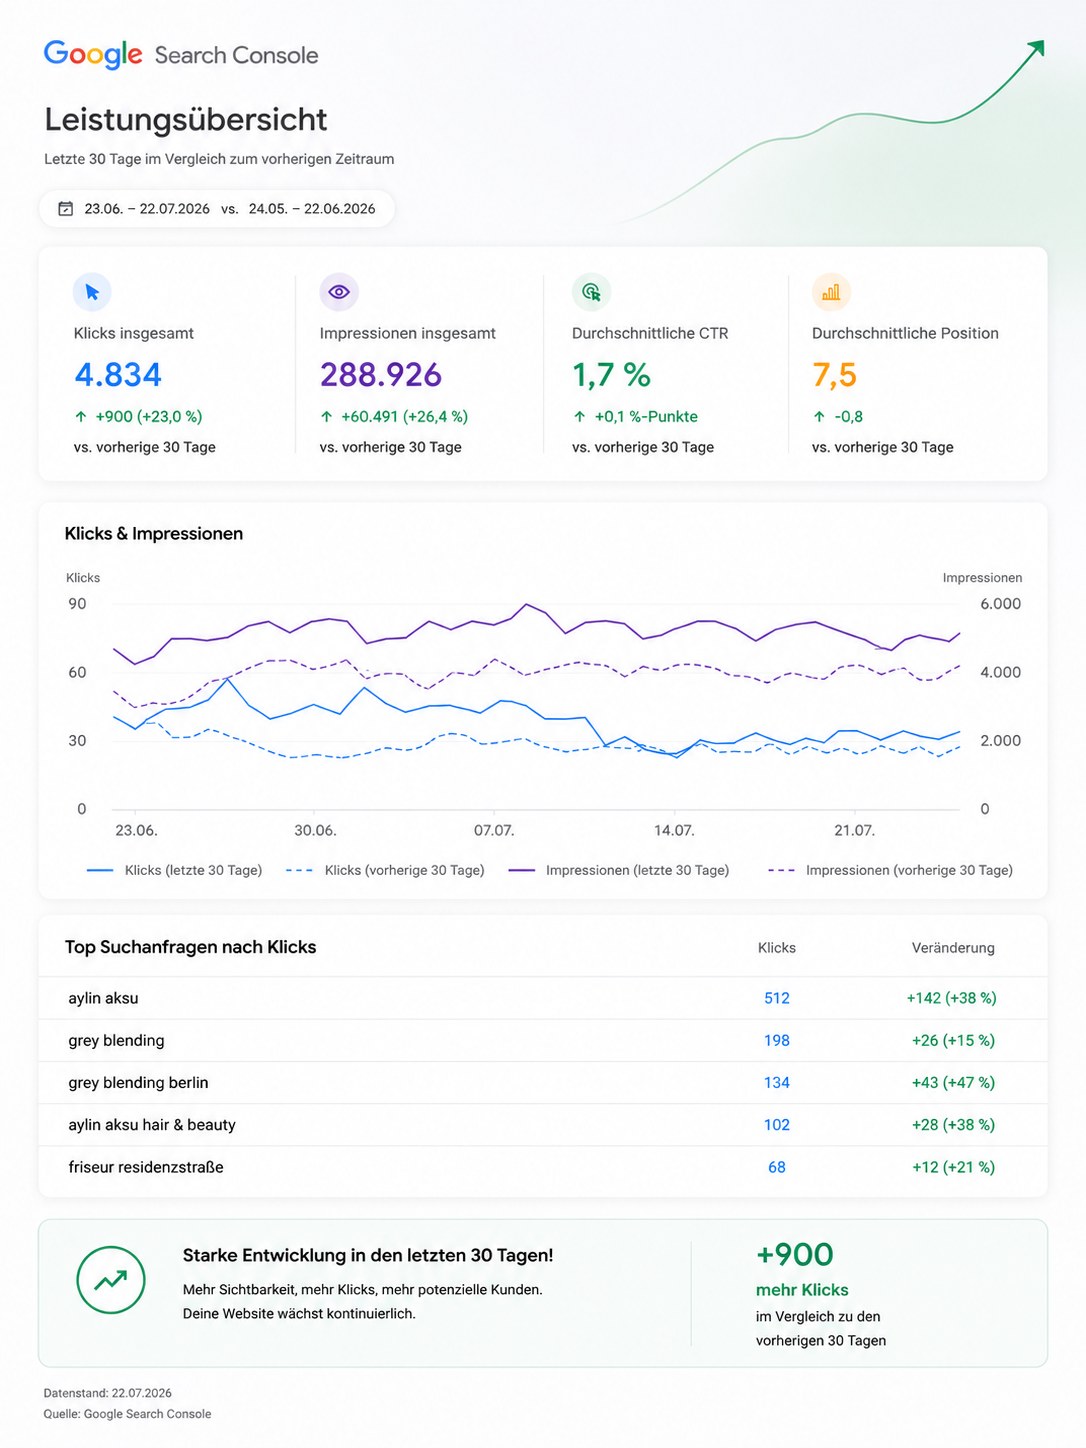The height and width of the screenshot is (1448, 1086).
Task: Click the 21.07. x-axis label
Action: [854, 831]
